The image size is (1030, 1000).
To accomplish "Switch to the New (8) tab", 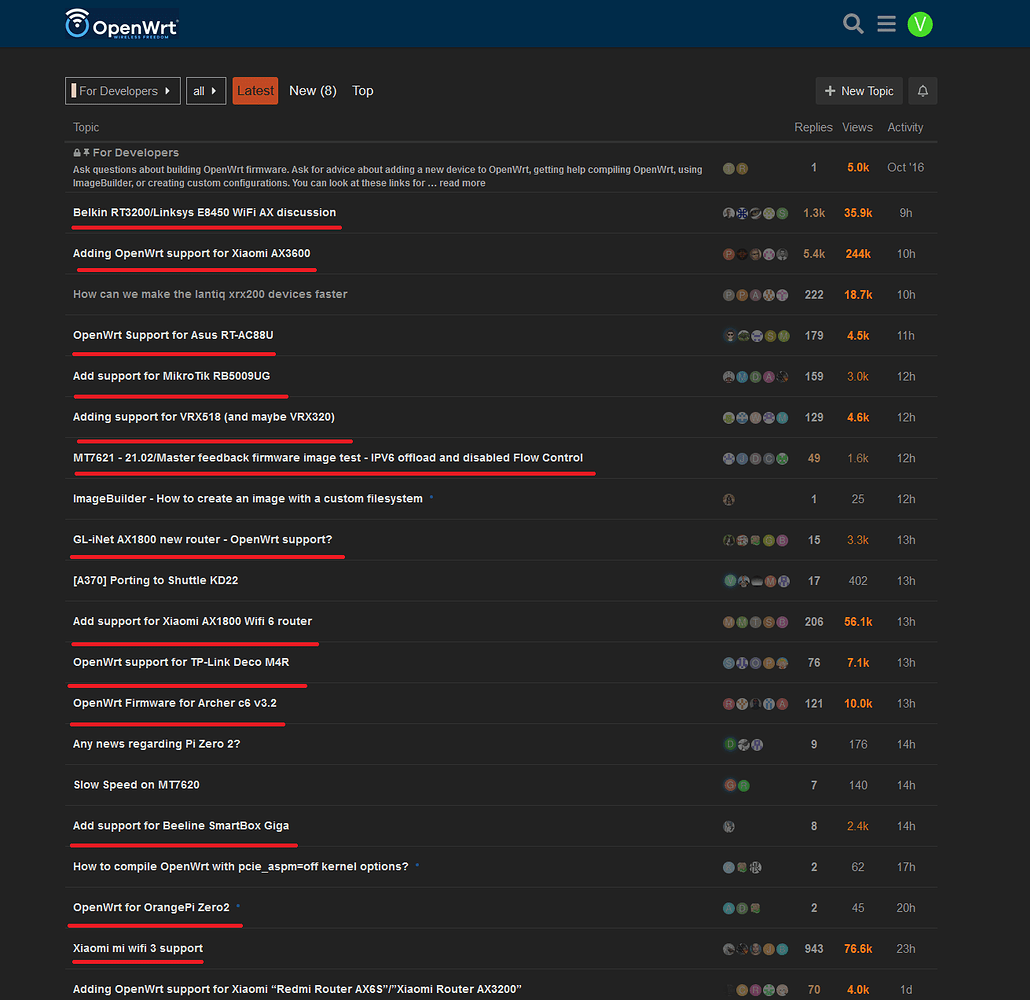I will coord(312,90).
